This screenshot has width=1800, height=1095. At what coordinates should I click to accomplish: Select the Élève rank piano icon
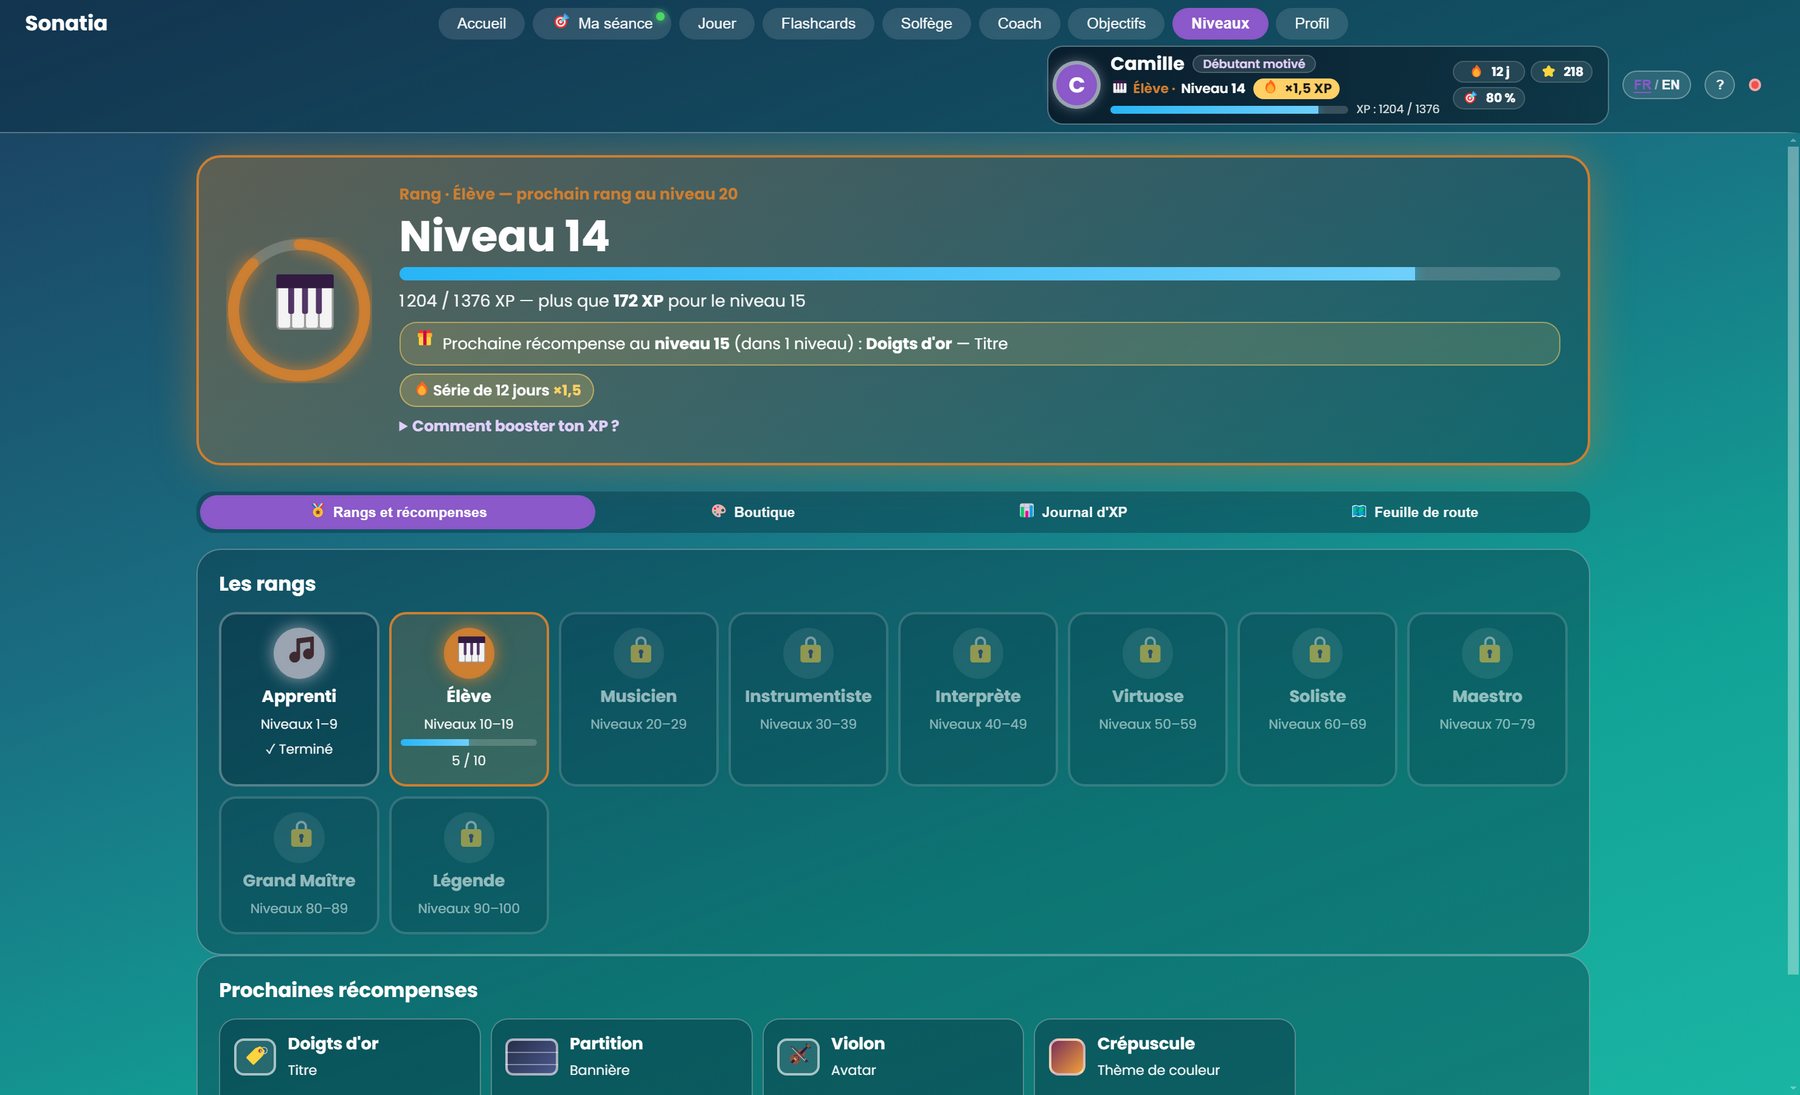[469, 652]
